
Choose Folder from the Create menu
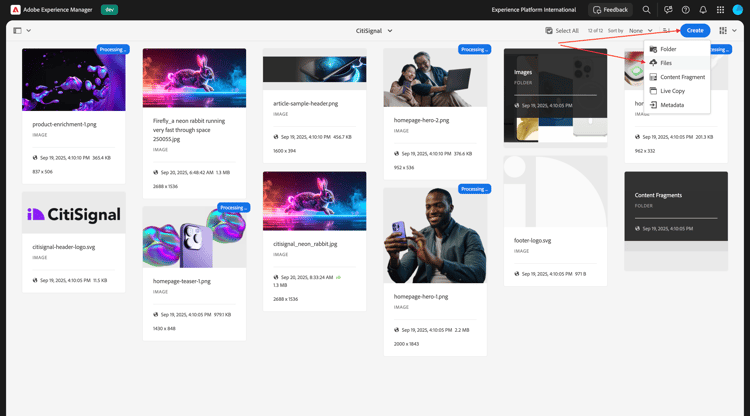pos(677,49)
